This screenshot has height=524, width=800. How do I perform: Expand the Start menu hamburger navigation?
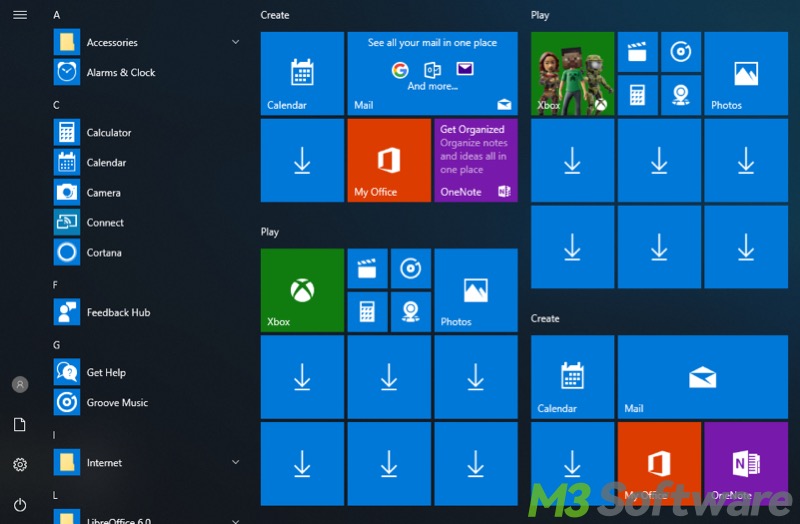pos(20,15)
